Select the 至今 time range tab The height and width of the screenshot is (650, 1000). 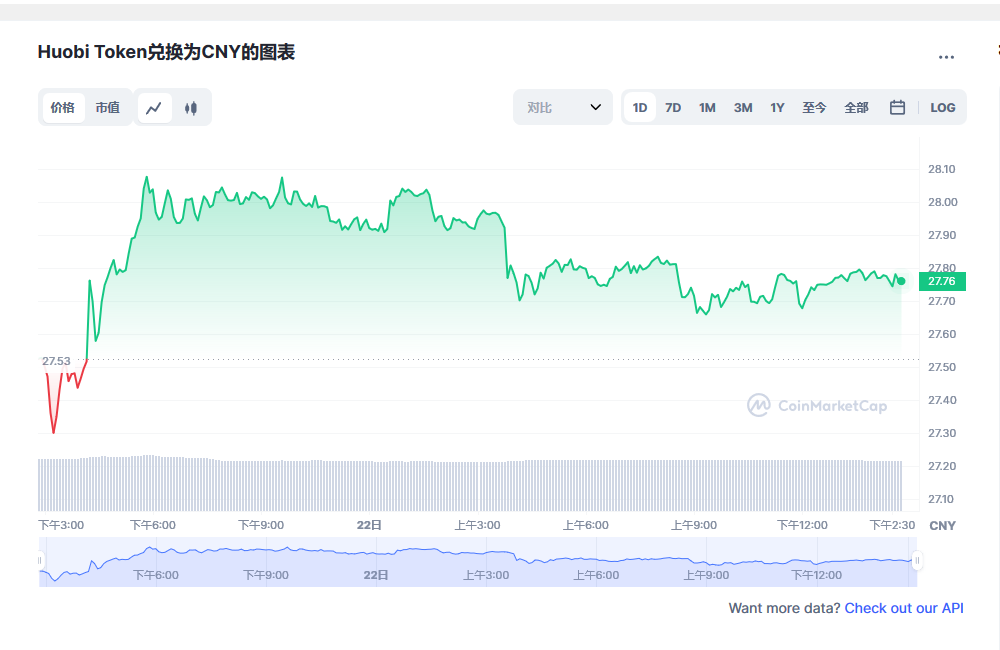pos(814,107)
